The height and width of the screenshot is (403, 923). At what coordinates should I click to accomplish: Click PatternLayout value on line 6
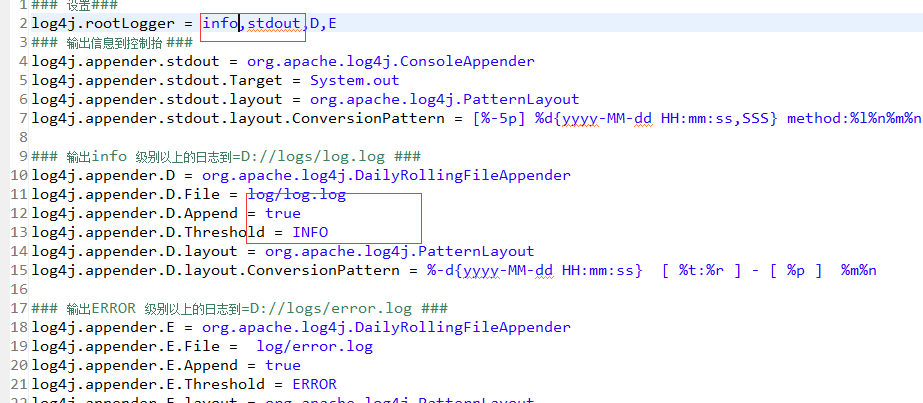pos(445,99)
